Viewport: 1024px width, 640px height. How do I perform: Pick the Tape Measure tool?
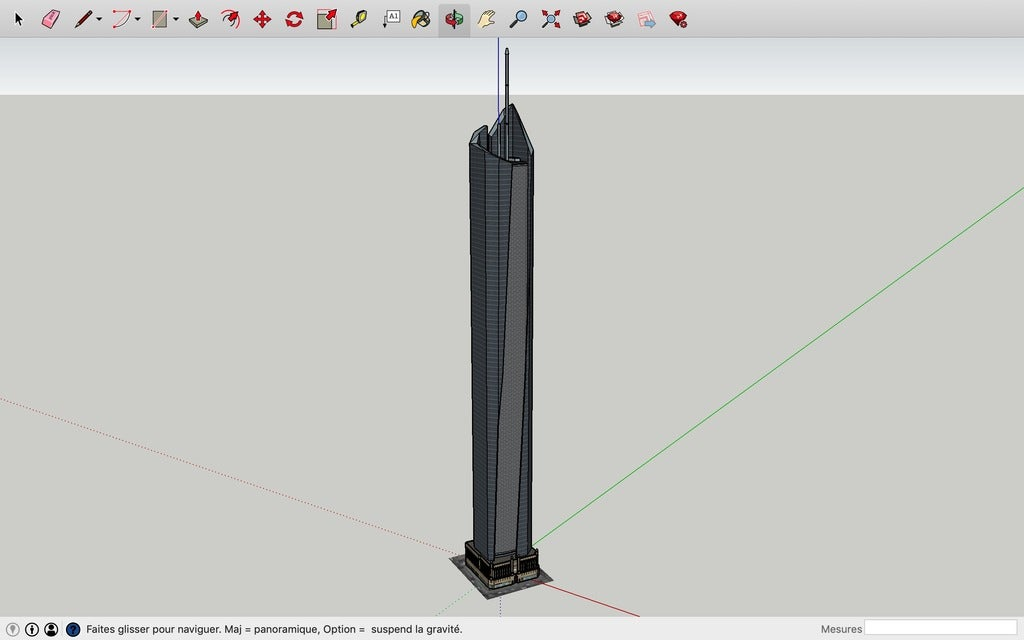(358, 19)
